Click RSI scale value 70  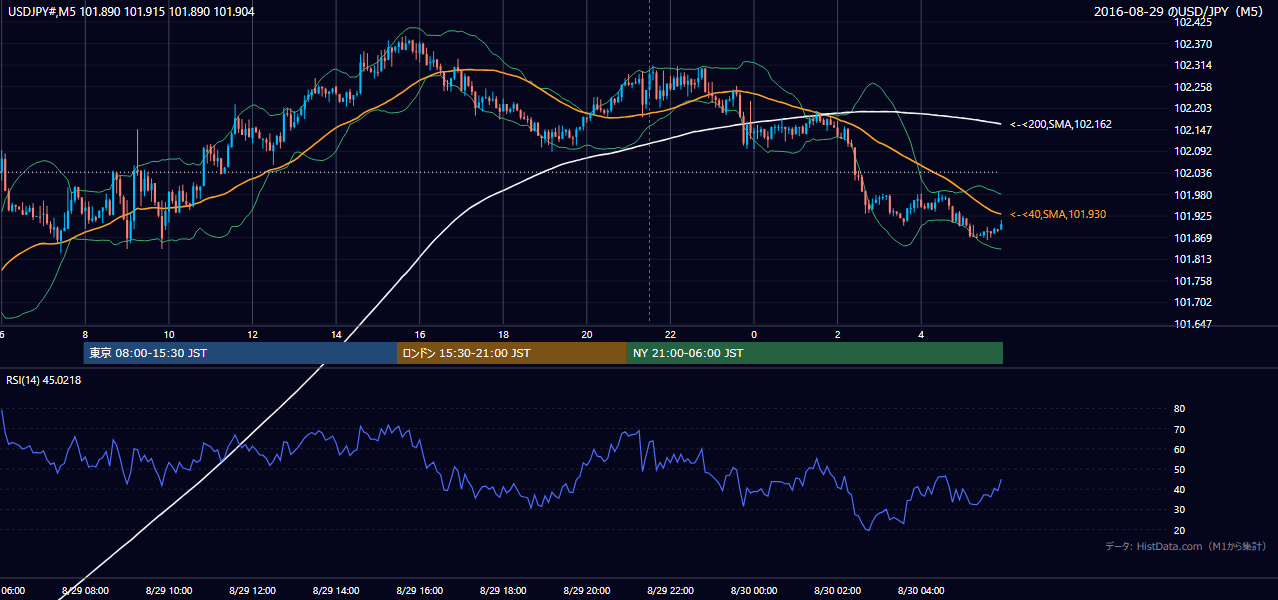pos(1179,429)
